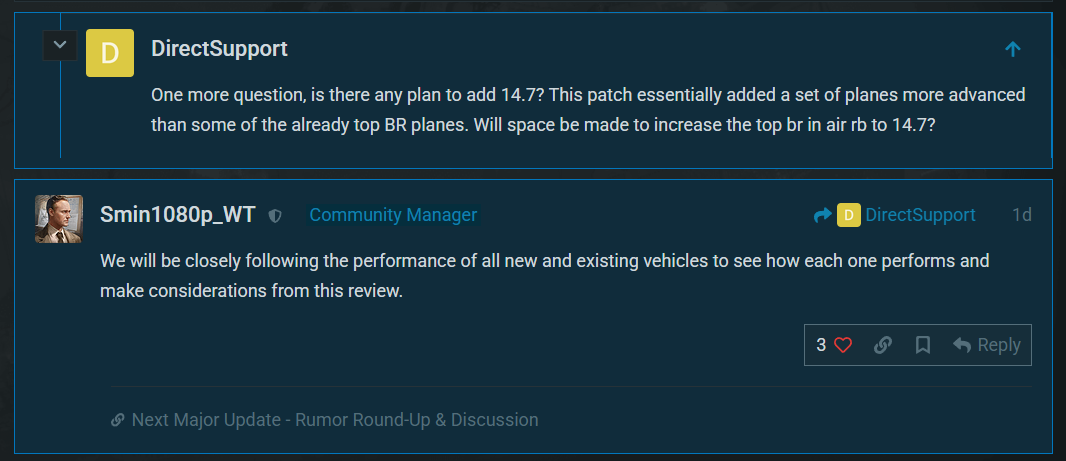Jump to quoted post with up arrow
The image size is (1066, 461).
[1012, 49]
